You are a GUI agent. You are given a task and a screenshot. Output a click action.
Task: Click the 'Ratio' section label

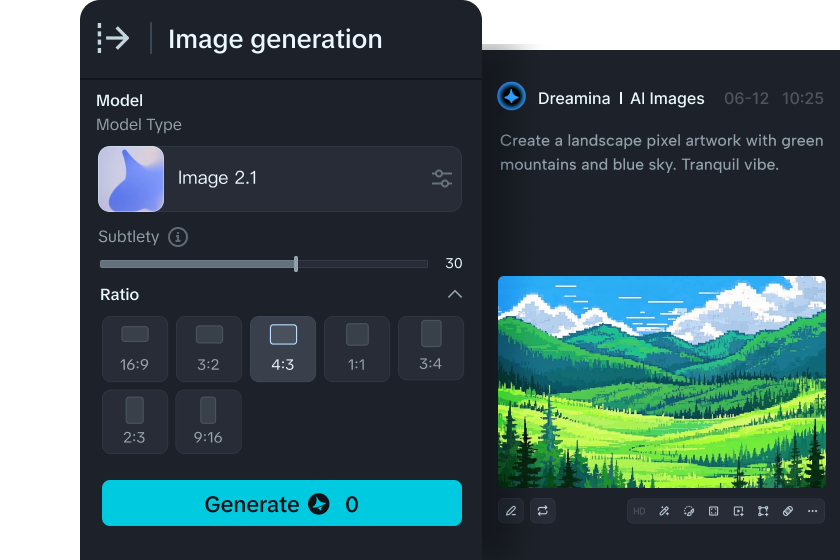point(119,295)
